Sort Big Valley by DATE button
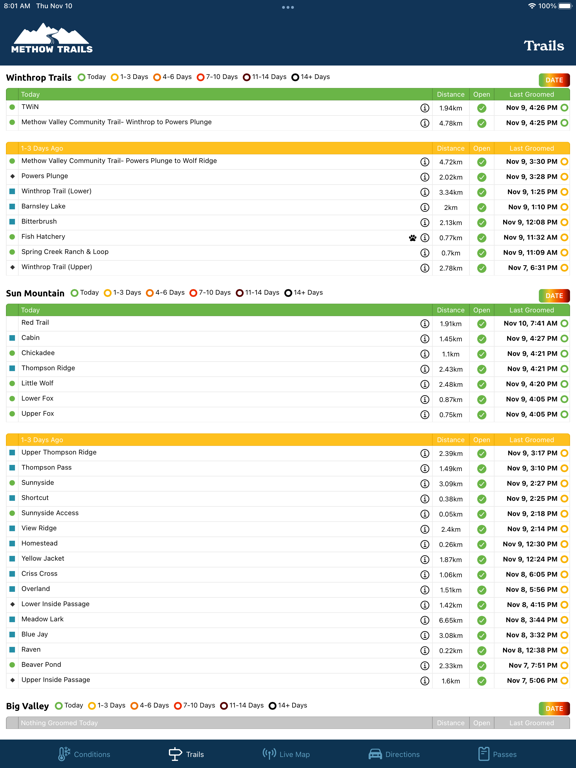The height and width of the screenshot is (768, 576). click(554, 708)
